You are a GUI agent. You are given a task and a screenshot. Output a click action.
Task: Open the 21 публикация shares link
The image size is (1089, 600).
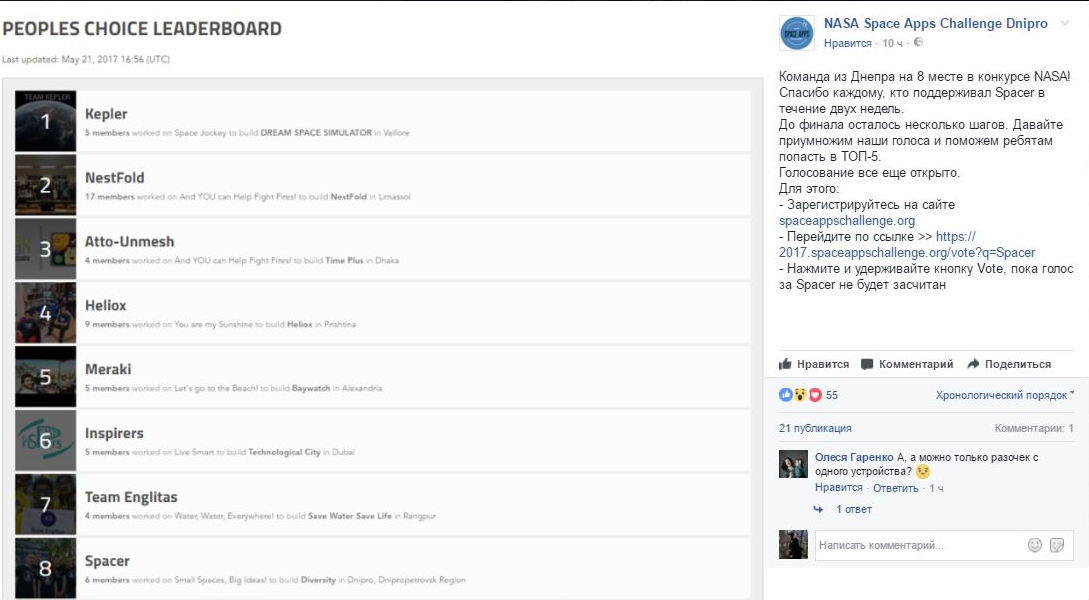tap(815, 428)
